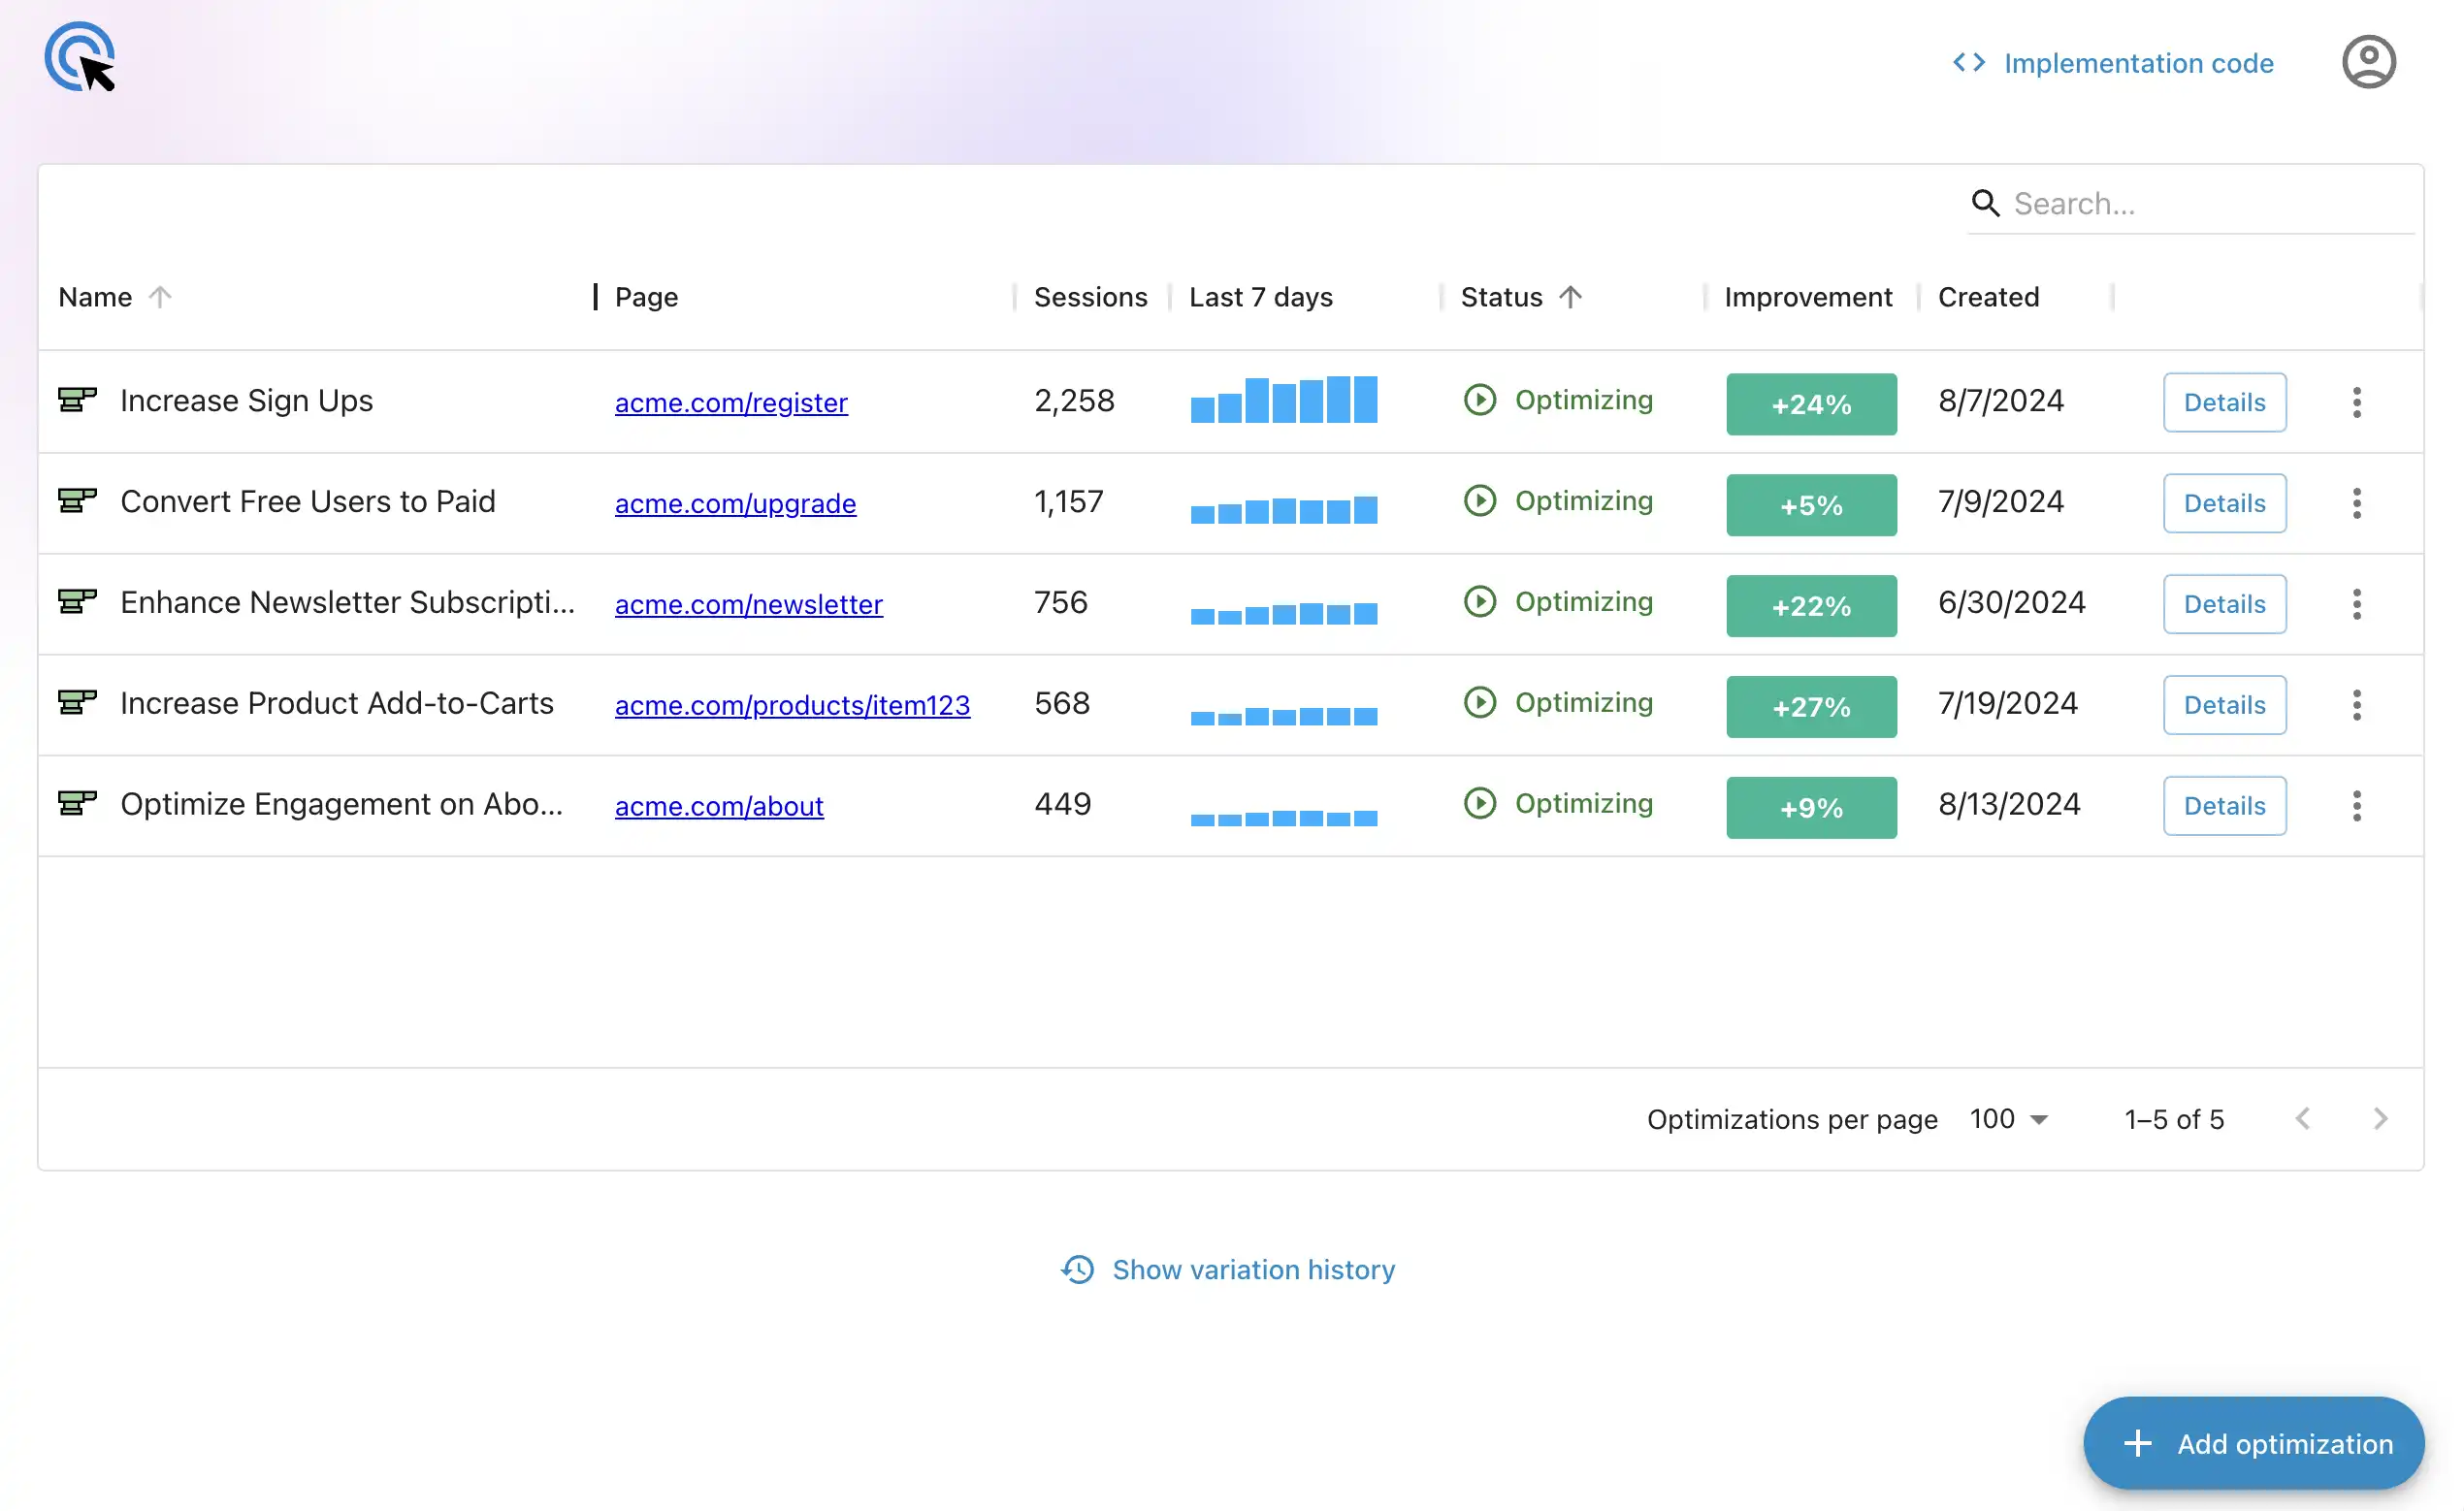Pause optimizing on the Increase Sign Ups row

[1480, 400]
